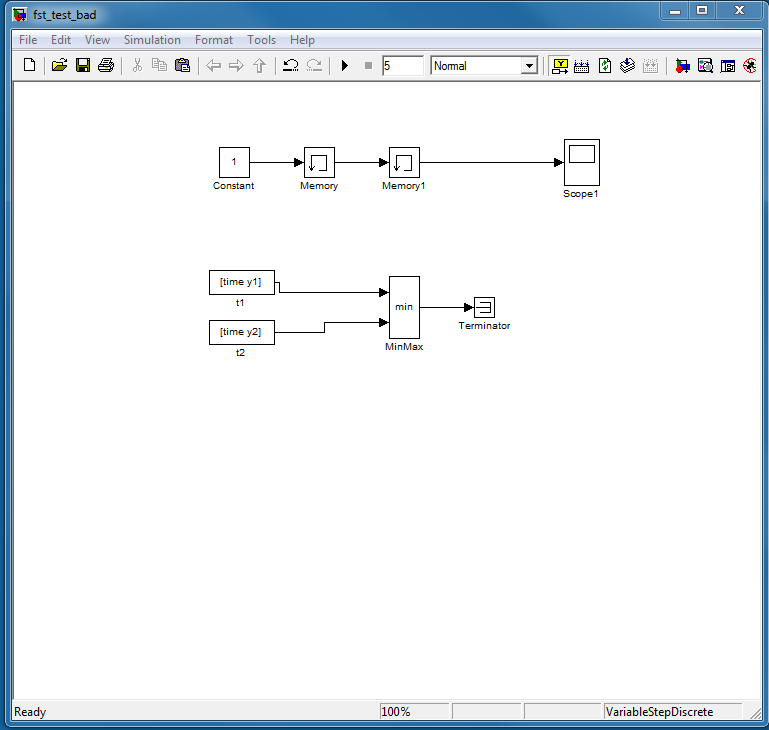Click the Model Explorer toolbar icon

(705, 66)
